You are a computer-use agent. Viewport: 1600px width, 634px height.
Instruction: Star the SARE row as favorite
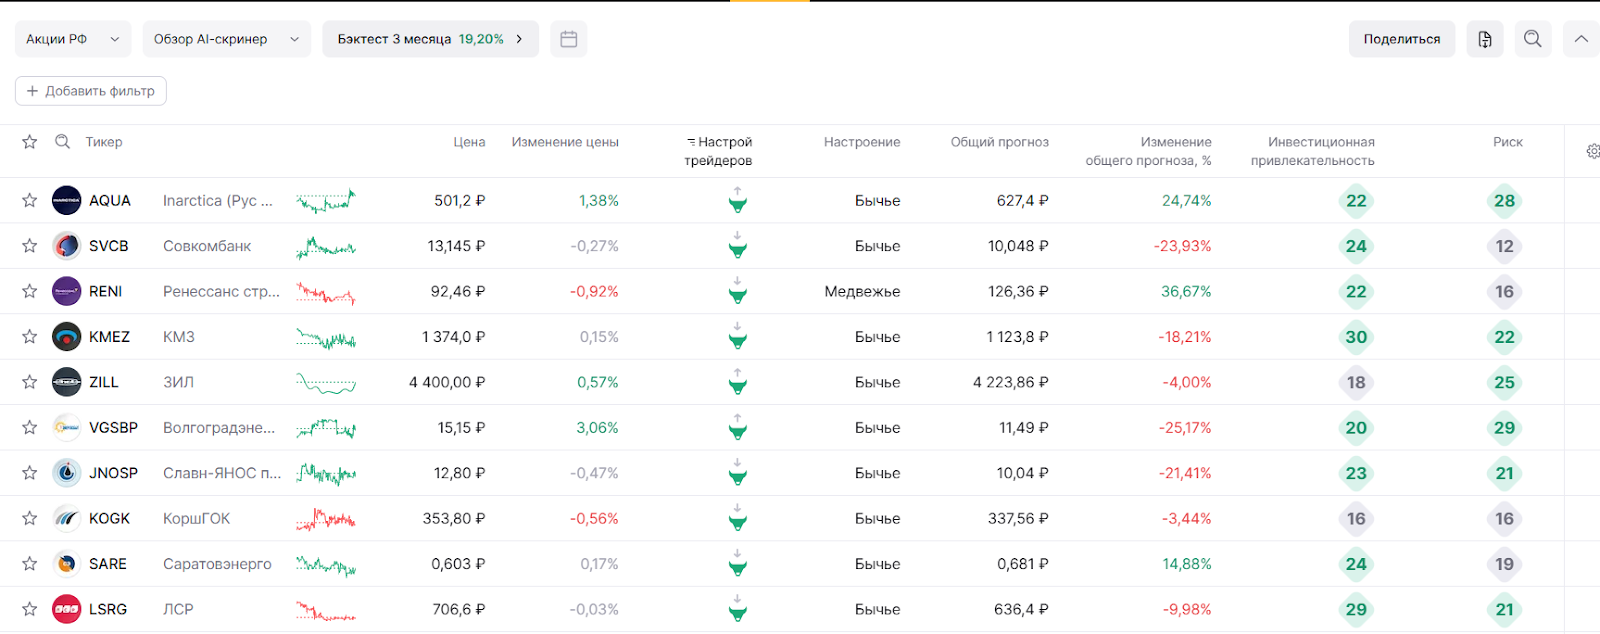pos(30,564)
